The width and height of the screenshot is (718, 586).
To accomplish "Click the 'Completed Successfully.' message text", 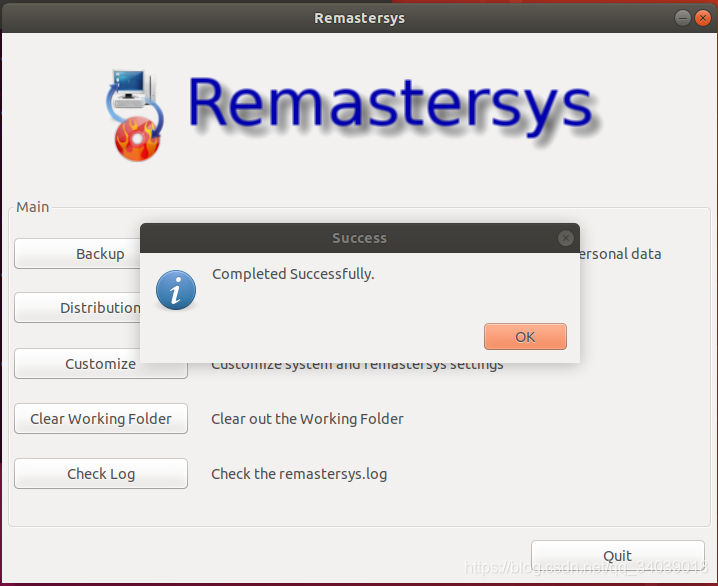I will [x=293, y=274].
